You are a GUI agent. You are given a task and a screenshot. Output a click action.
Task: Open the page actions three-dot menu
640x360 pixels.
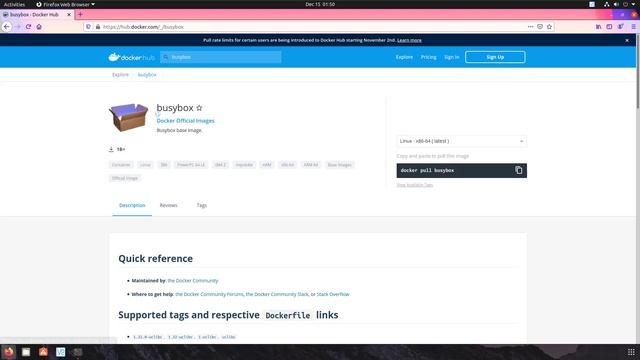(x=530, y=27)
